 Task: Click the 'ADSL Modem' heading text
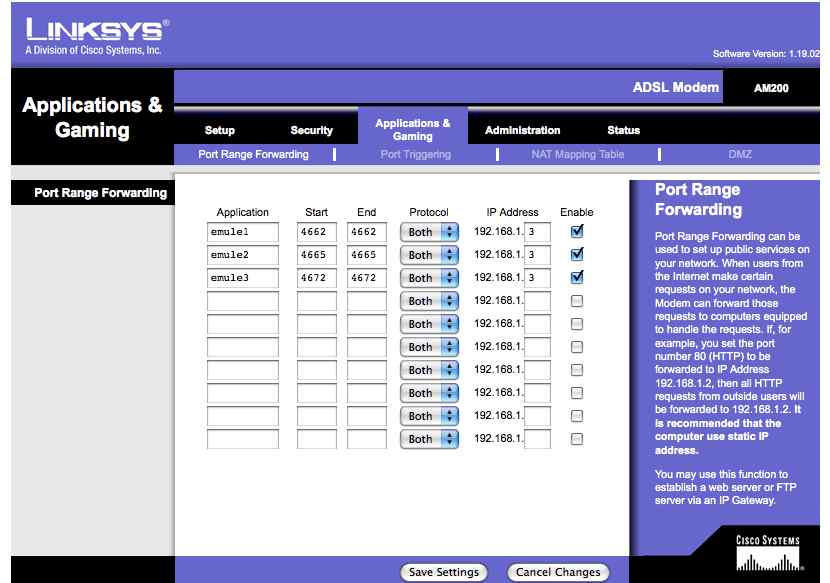675,87
